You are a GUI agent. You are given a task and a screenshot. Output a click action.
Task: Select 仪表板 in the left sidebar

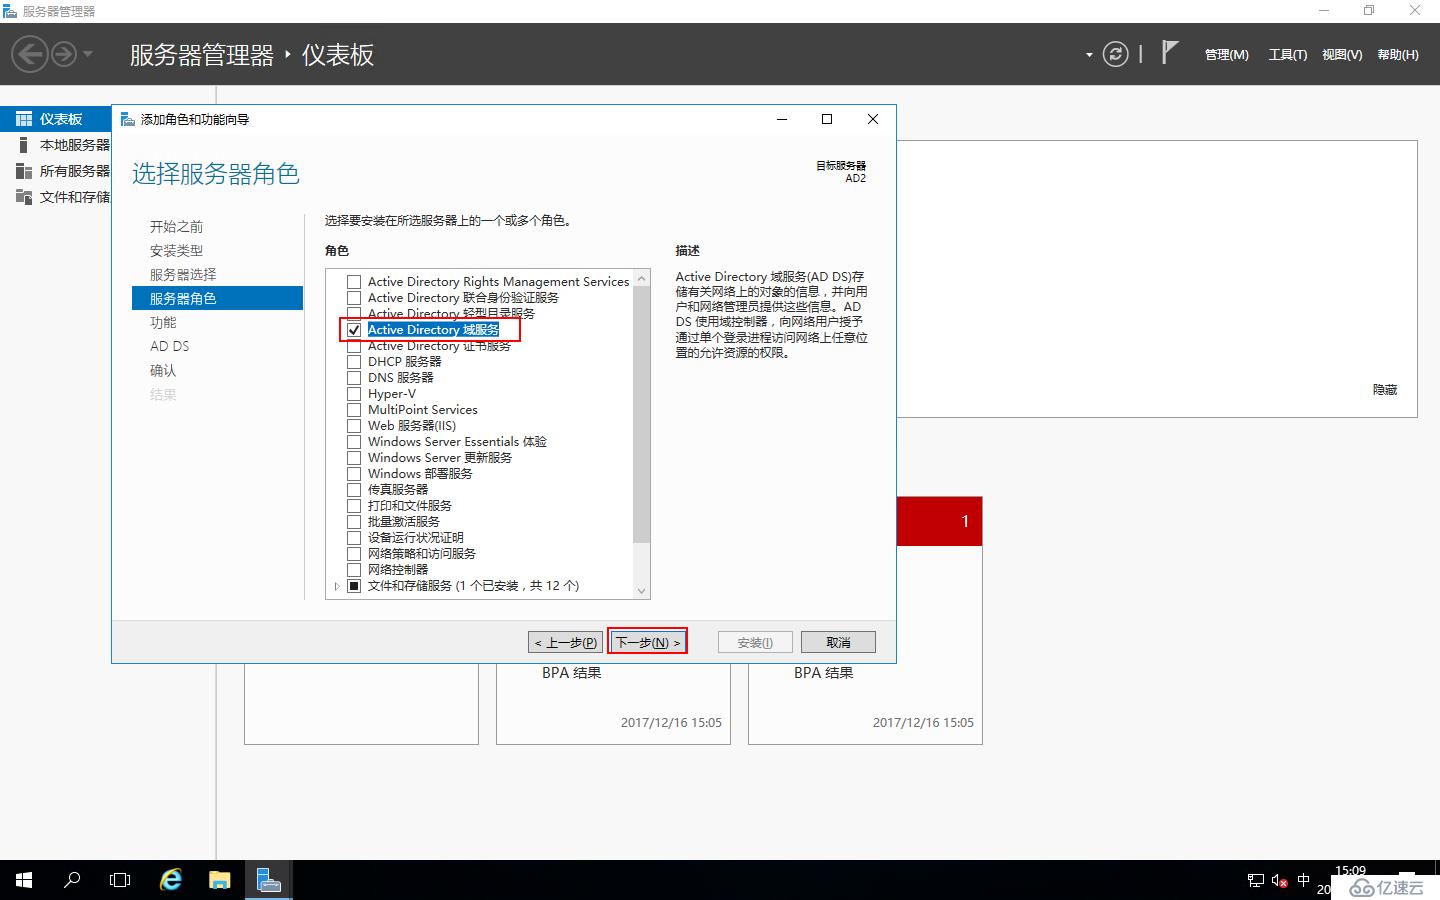56,119
